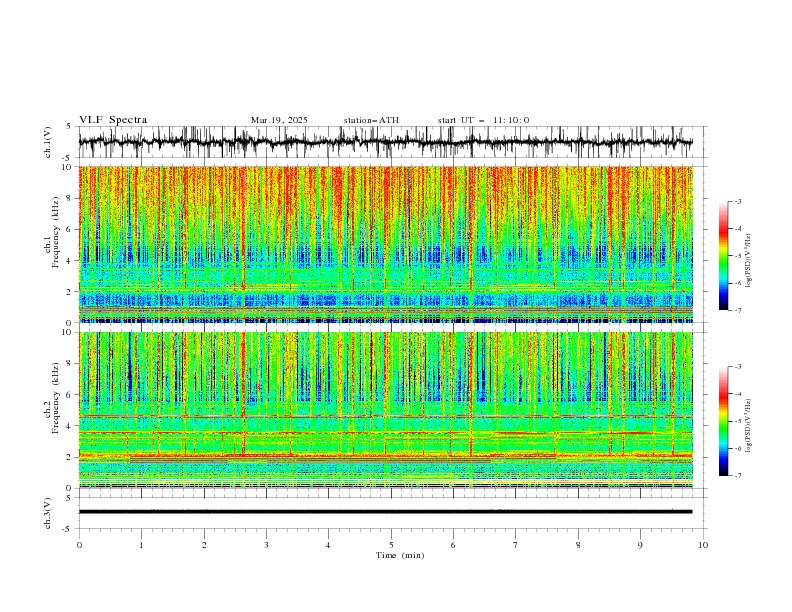This screenshot has height=612, width=792.
Task: Click the ch.1 colorbar log(PSD) label
Action: coord(749,261)
